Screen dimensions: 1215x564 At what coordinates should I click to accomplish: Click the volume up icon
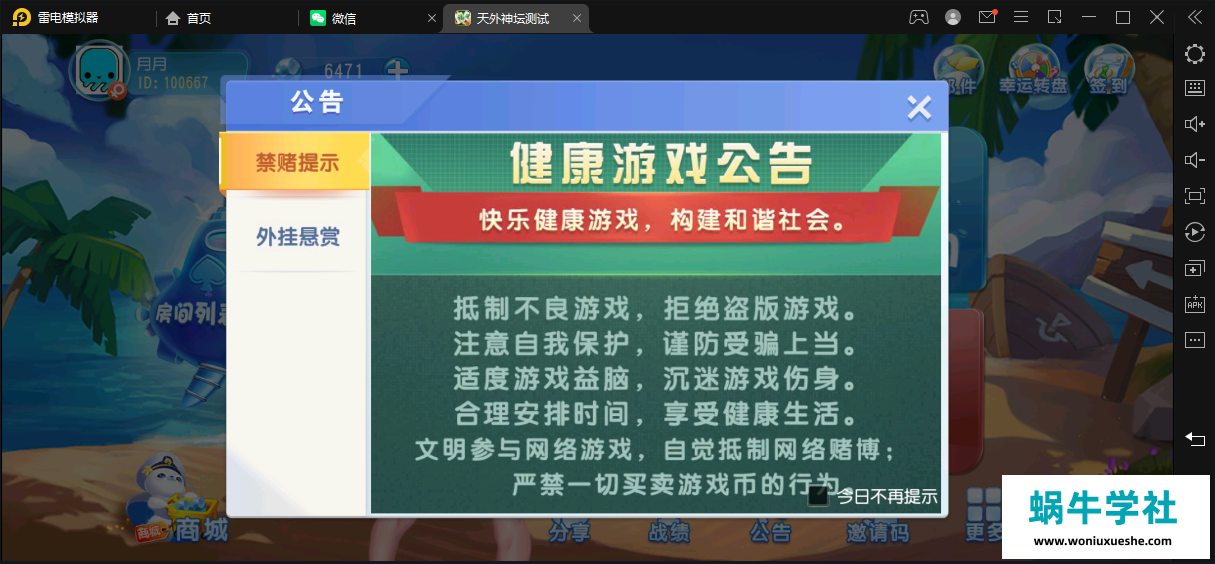click(1194, 124)
